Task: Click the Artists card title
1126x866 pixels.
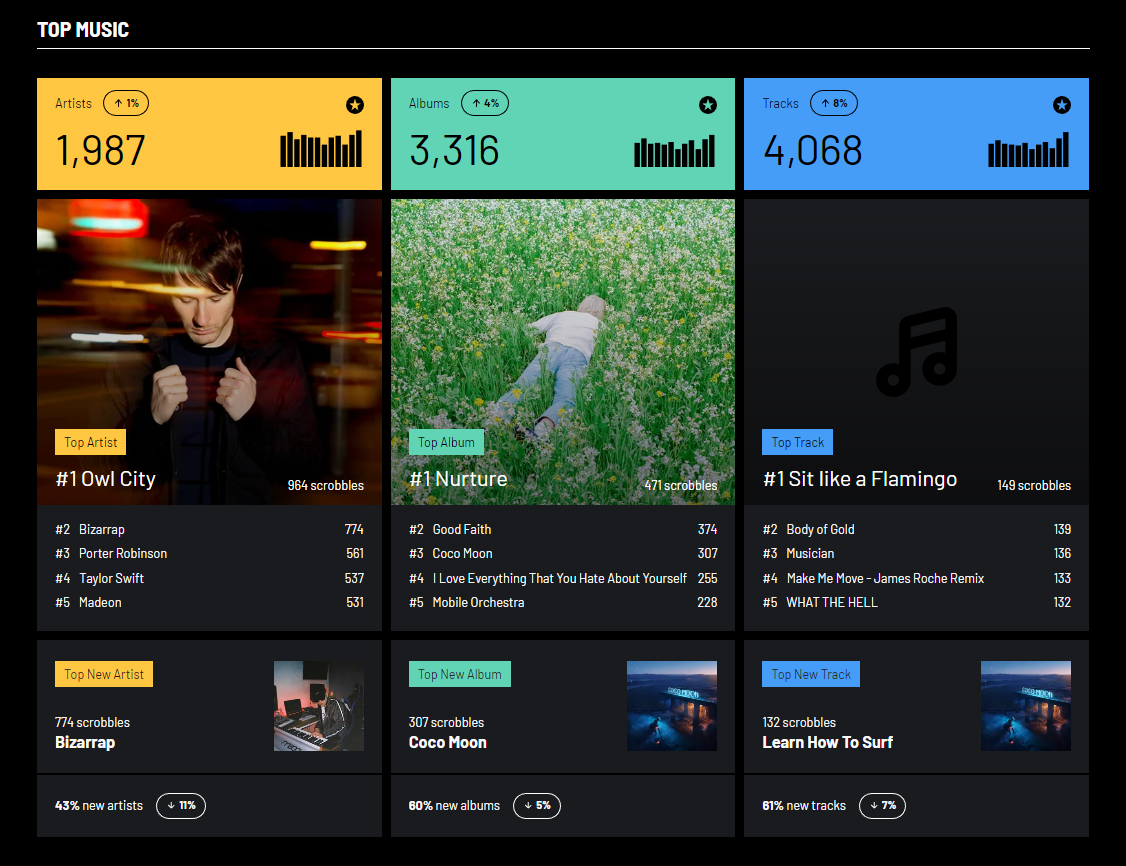Action: click(73, 103)
